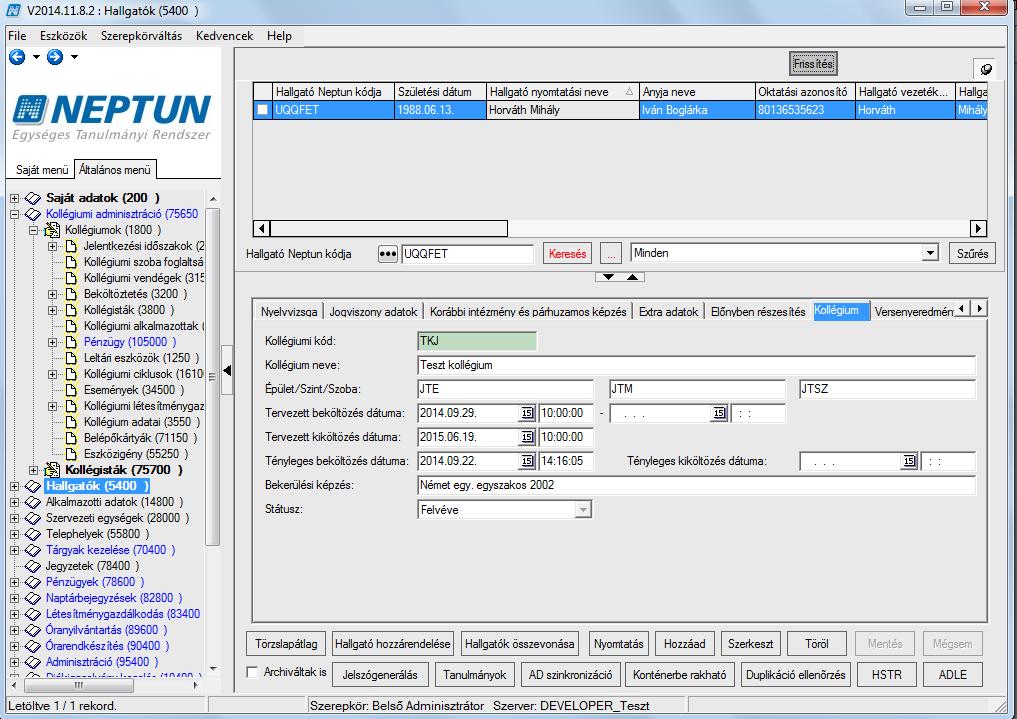Switch to the Extra adatok tab
This screenshot has width=1017, height=719.
pyautogui.click(x=668, y=312)
